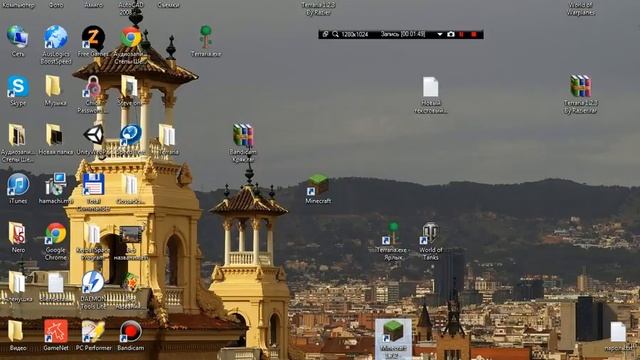The image size is (640, 360).
Task: Open dropdown arrow in Bandicam recording bar
Action: 440,35
